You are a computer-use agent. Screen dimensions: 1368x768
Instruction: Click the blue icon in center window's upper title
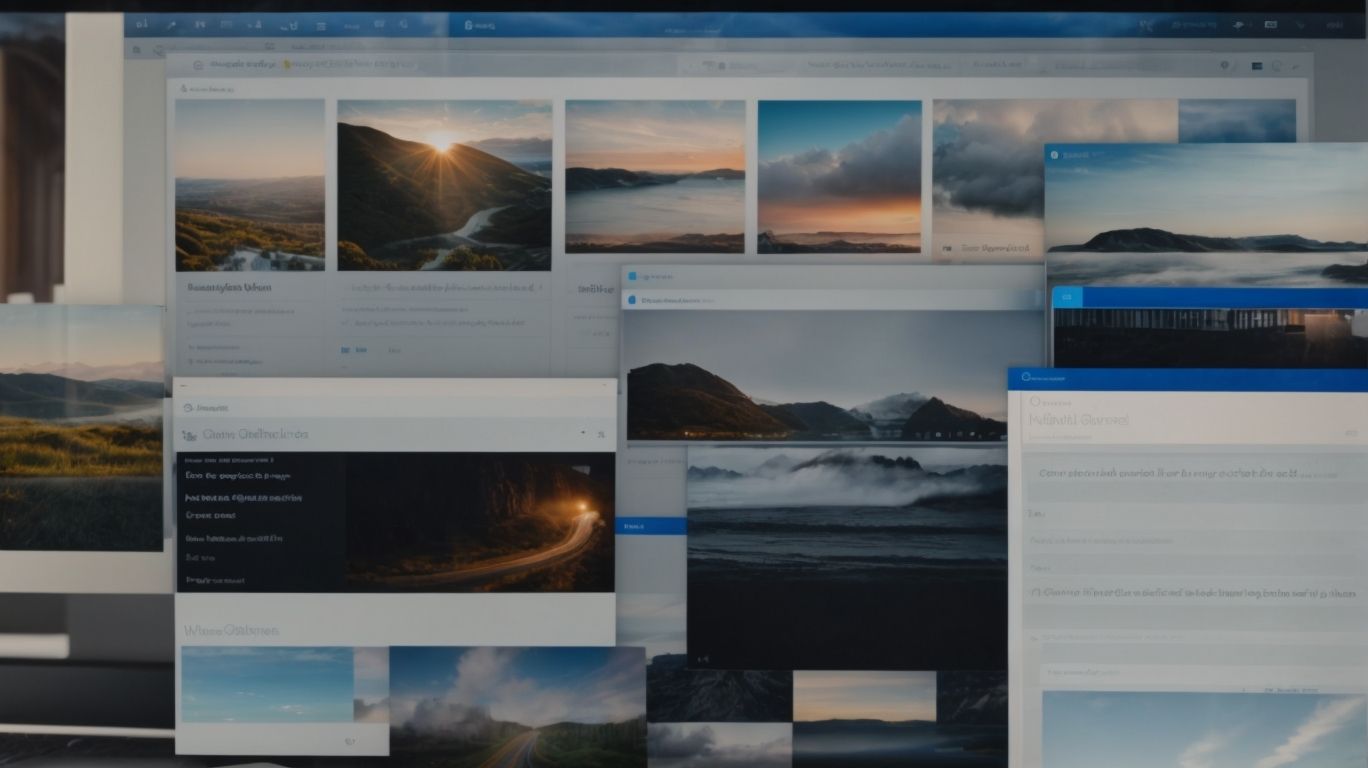tap(631, 275)
